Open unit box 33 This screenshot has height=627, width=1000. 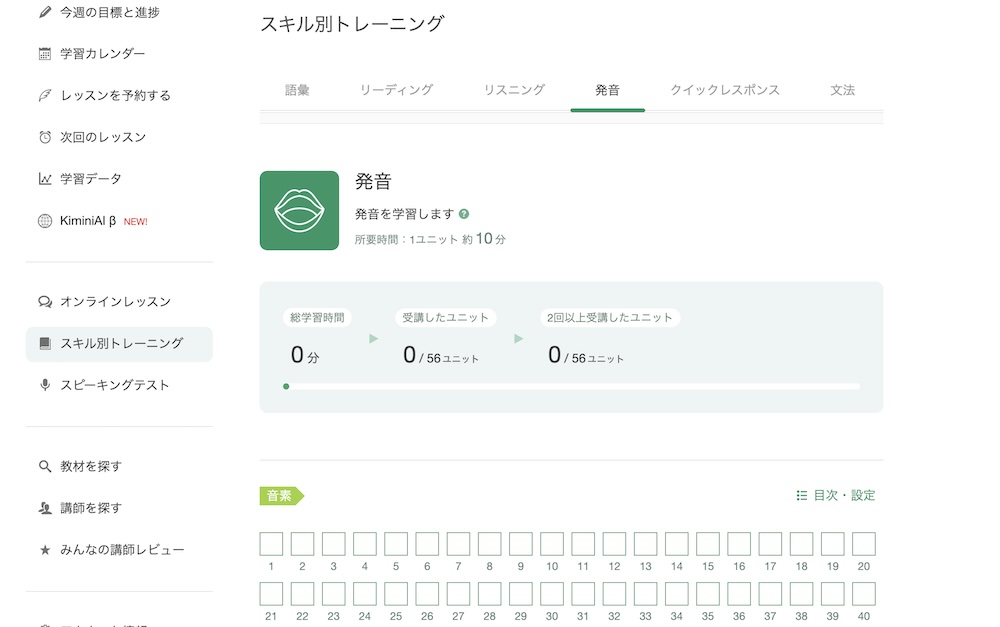645,594
